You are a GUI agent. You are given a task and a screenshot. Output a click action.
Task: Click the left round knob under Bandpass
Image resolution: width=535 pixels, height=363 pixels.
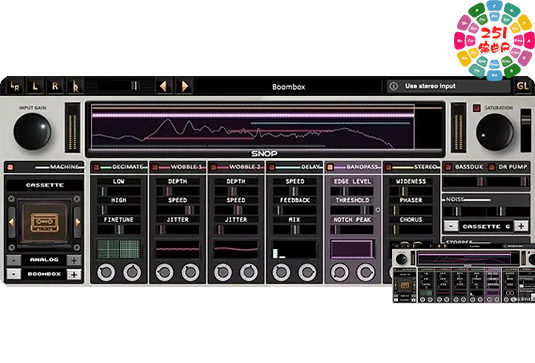click(x=339, y=272)
